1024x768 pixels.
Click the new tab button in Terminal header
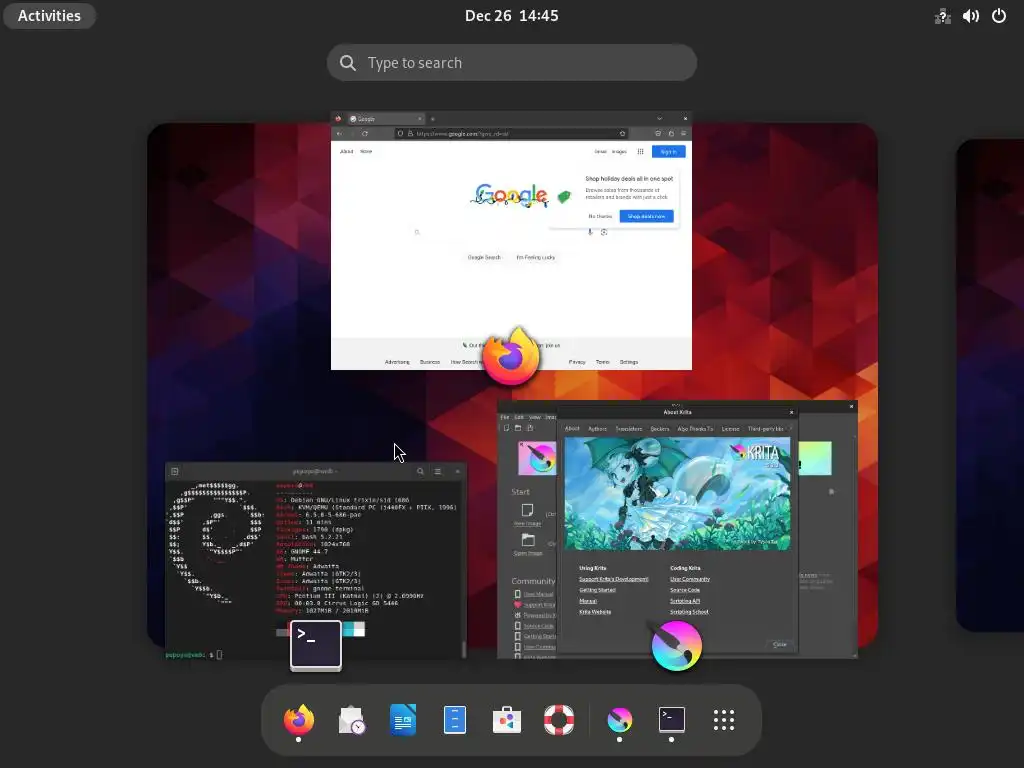(x=175, y=472)
